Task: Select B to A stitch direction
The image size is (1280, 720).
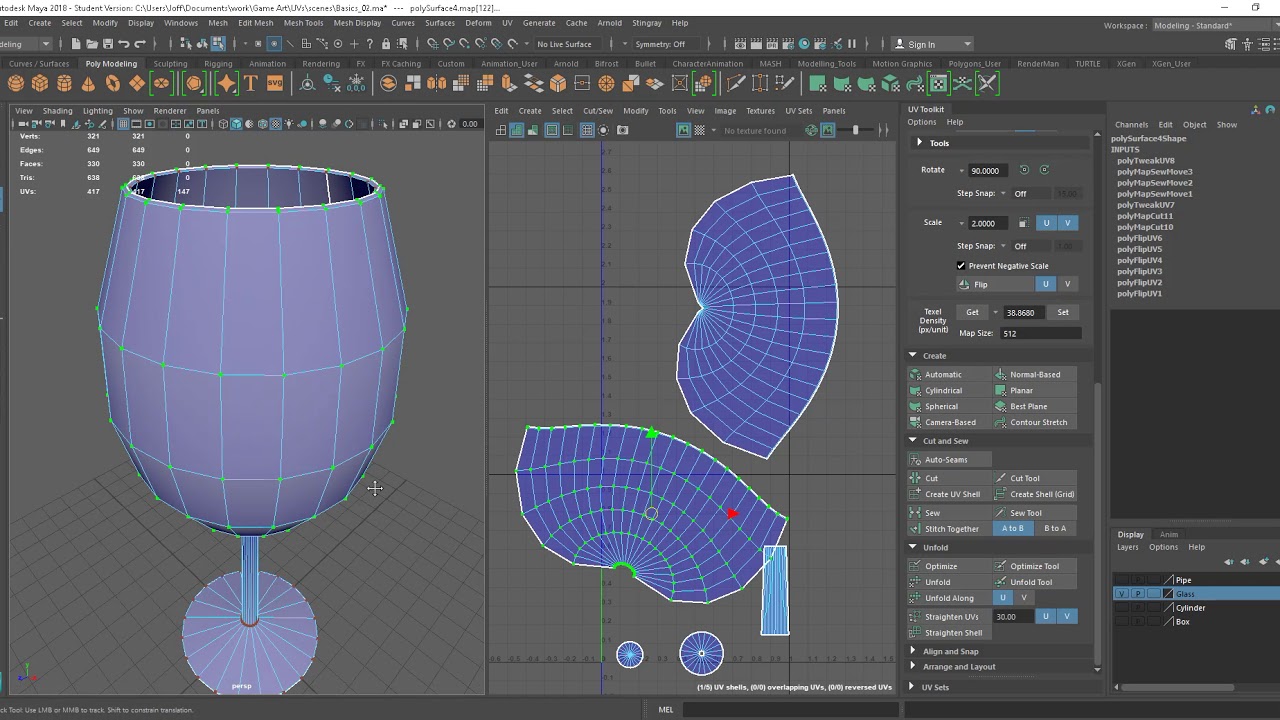Action: click(x=1055, y=529)
